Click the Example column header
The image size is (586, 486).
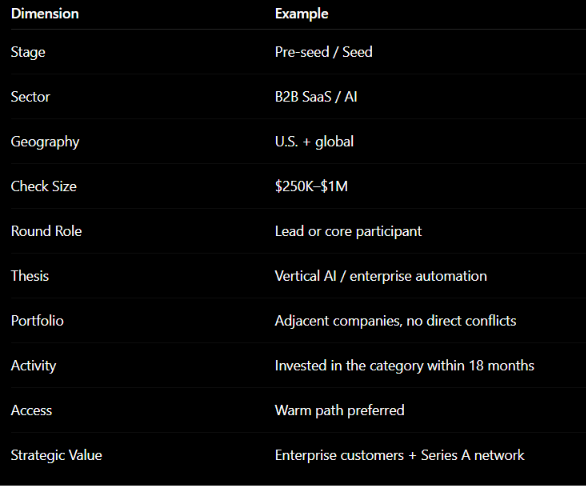(x=302, y=14)
